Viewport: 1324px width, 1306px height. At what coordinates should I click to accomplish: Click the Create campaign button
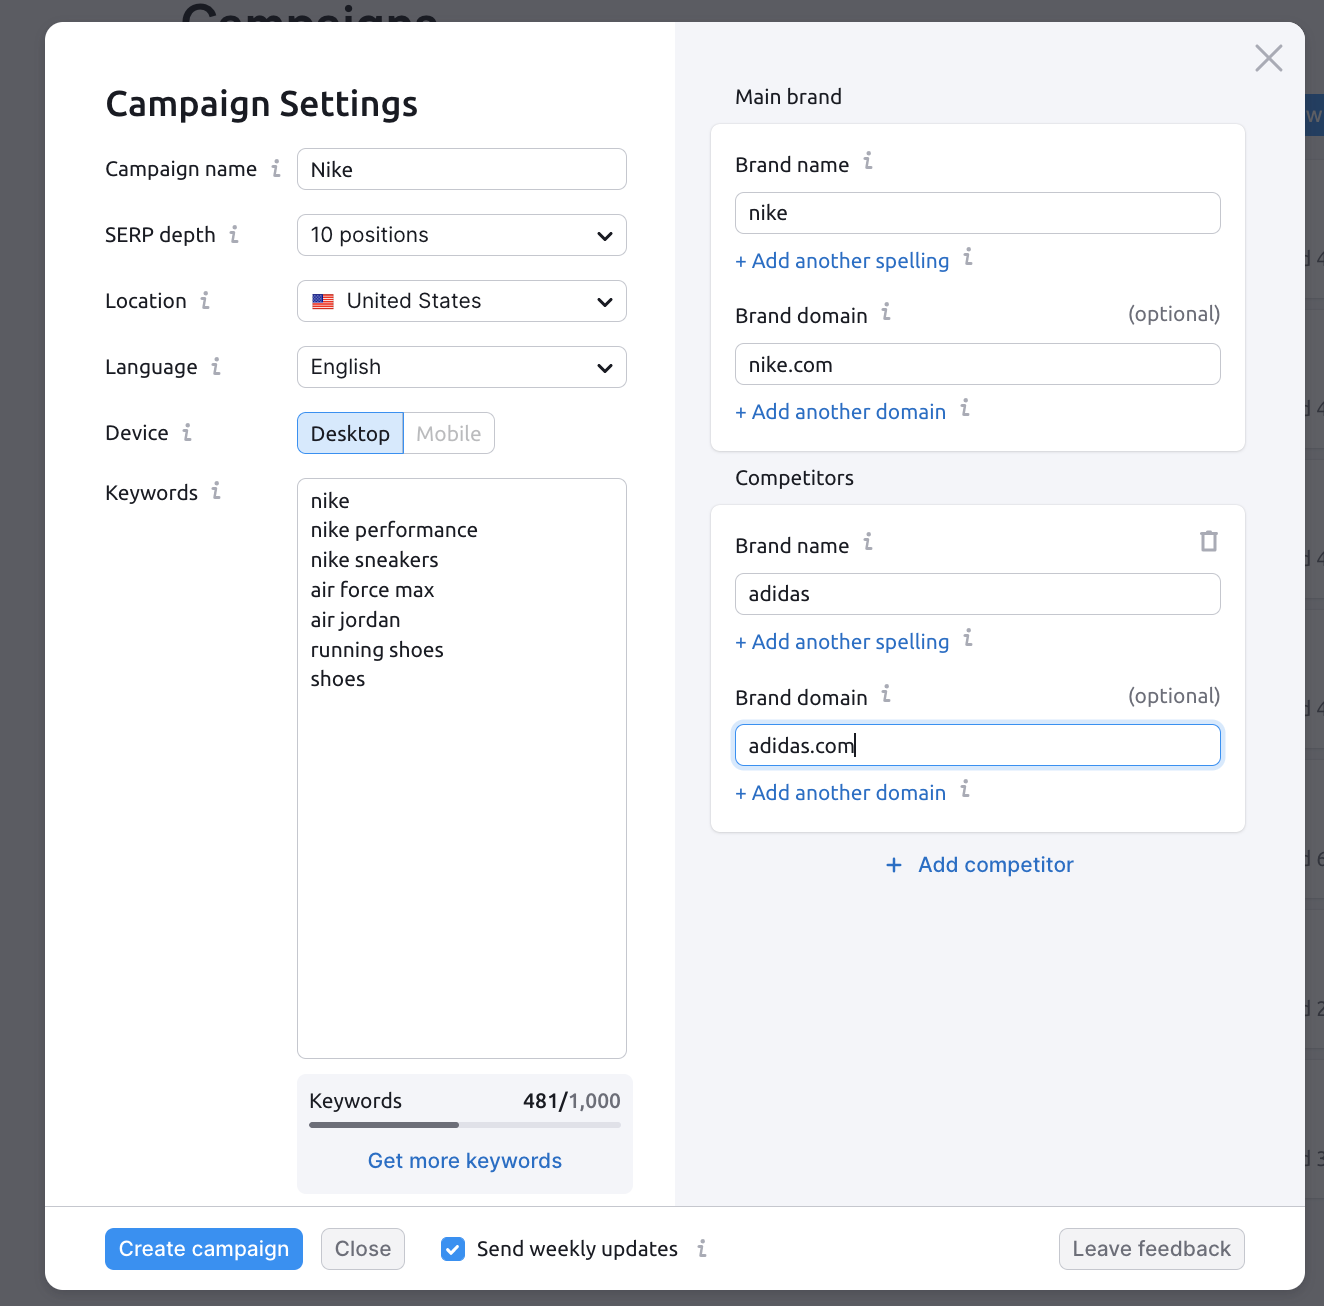click(x=204, y=1249)
